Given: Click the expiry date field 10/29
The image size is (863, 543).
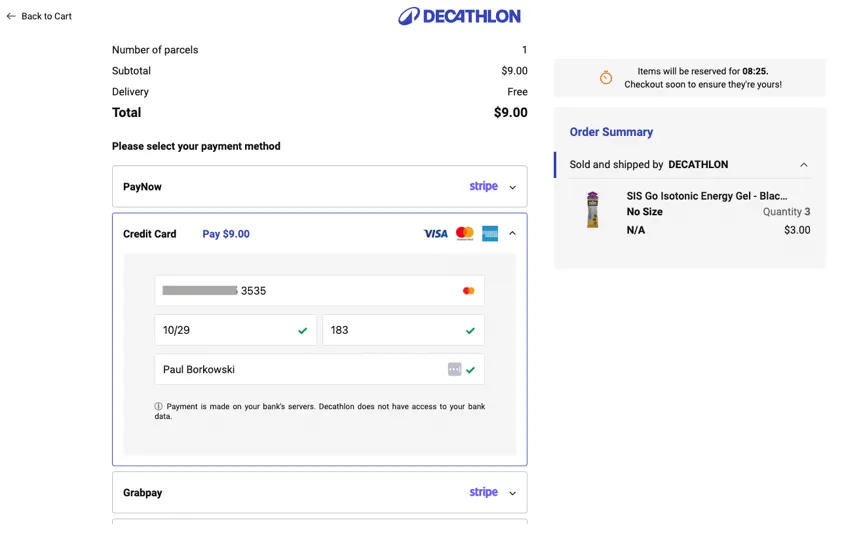Looking at the screenshot, I should 225,330.
